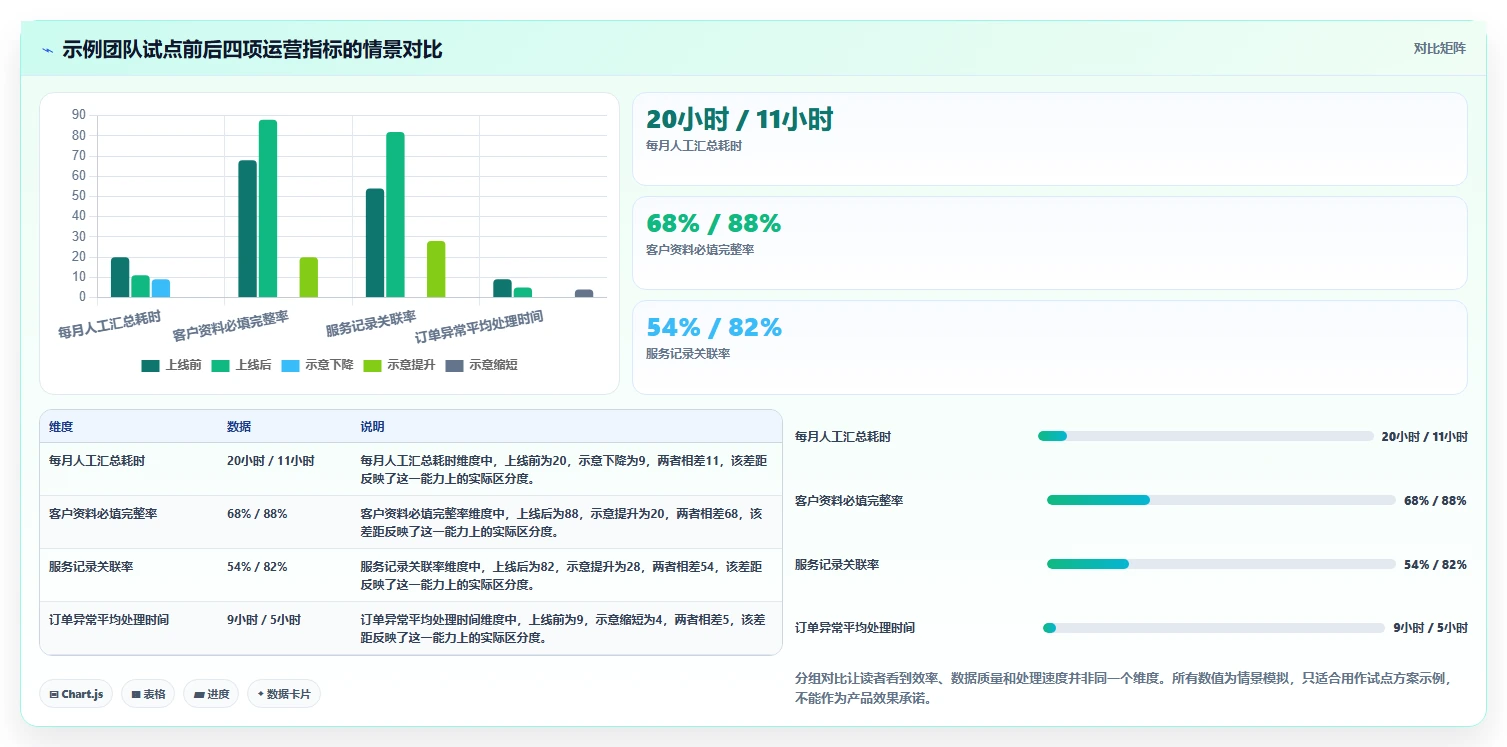Click the 数据 column header

(239, 427)
